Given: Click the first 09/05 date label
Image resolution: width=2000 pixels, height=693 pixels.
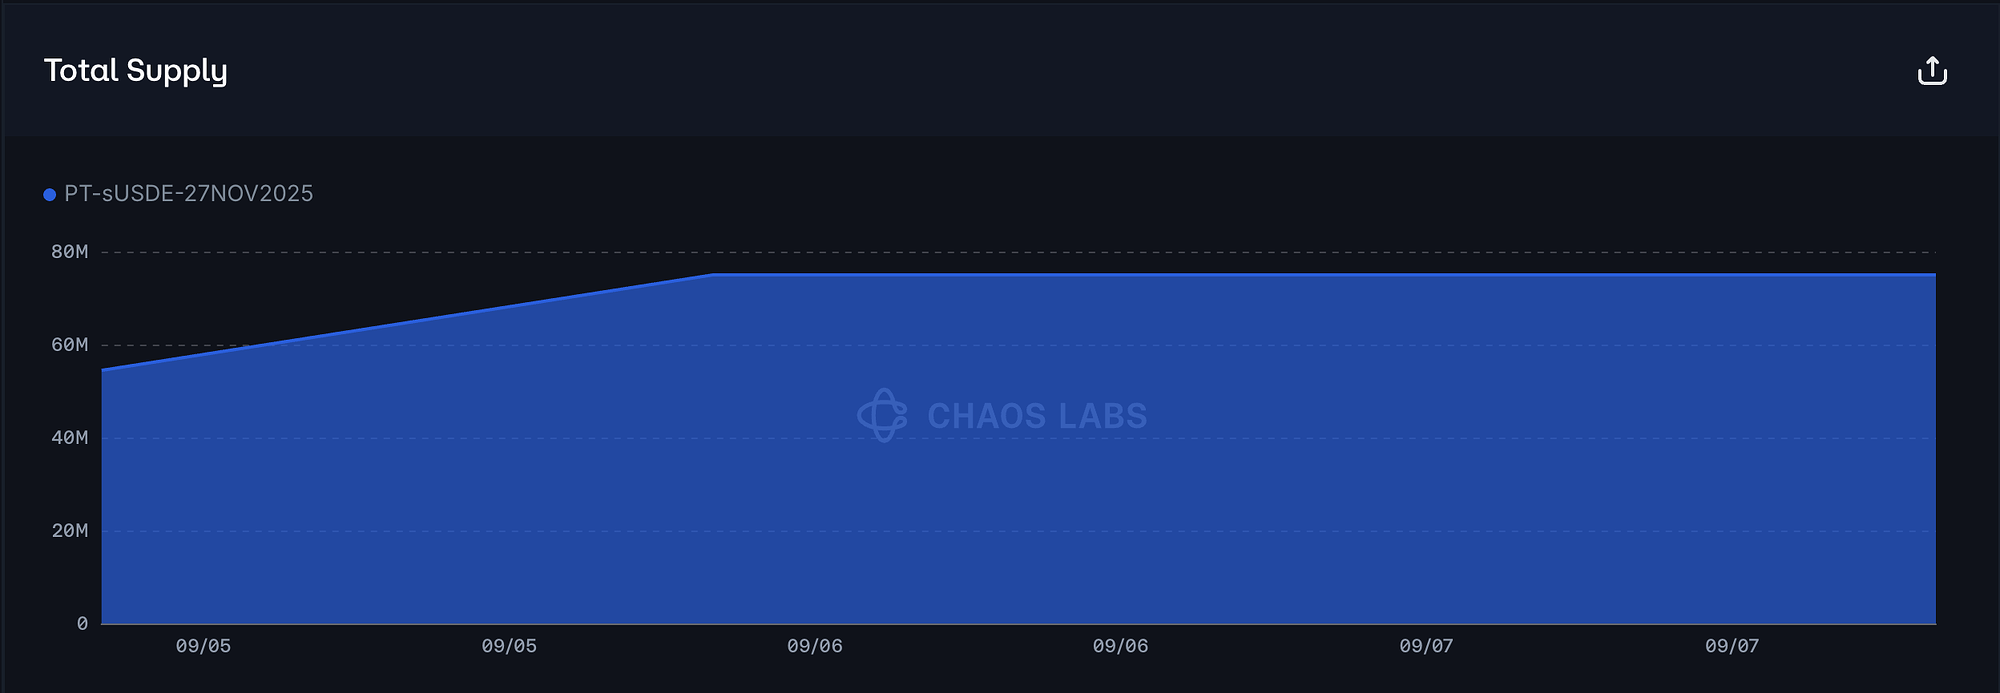Looking at the screenshot, I should point(203,646).
